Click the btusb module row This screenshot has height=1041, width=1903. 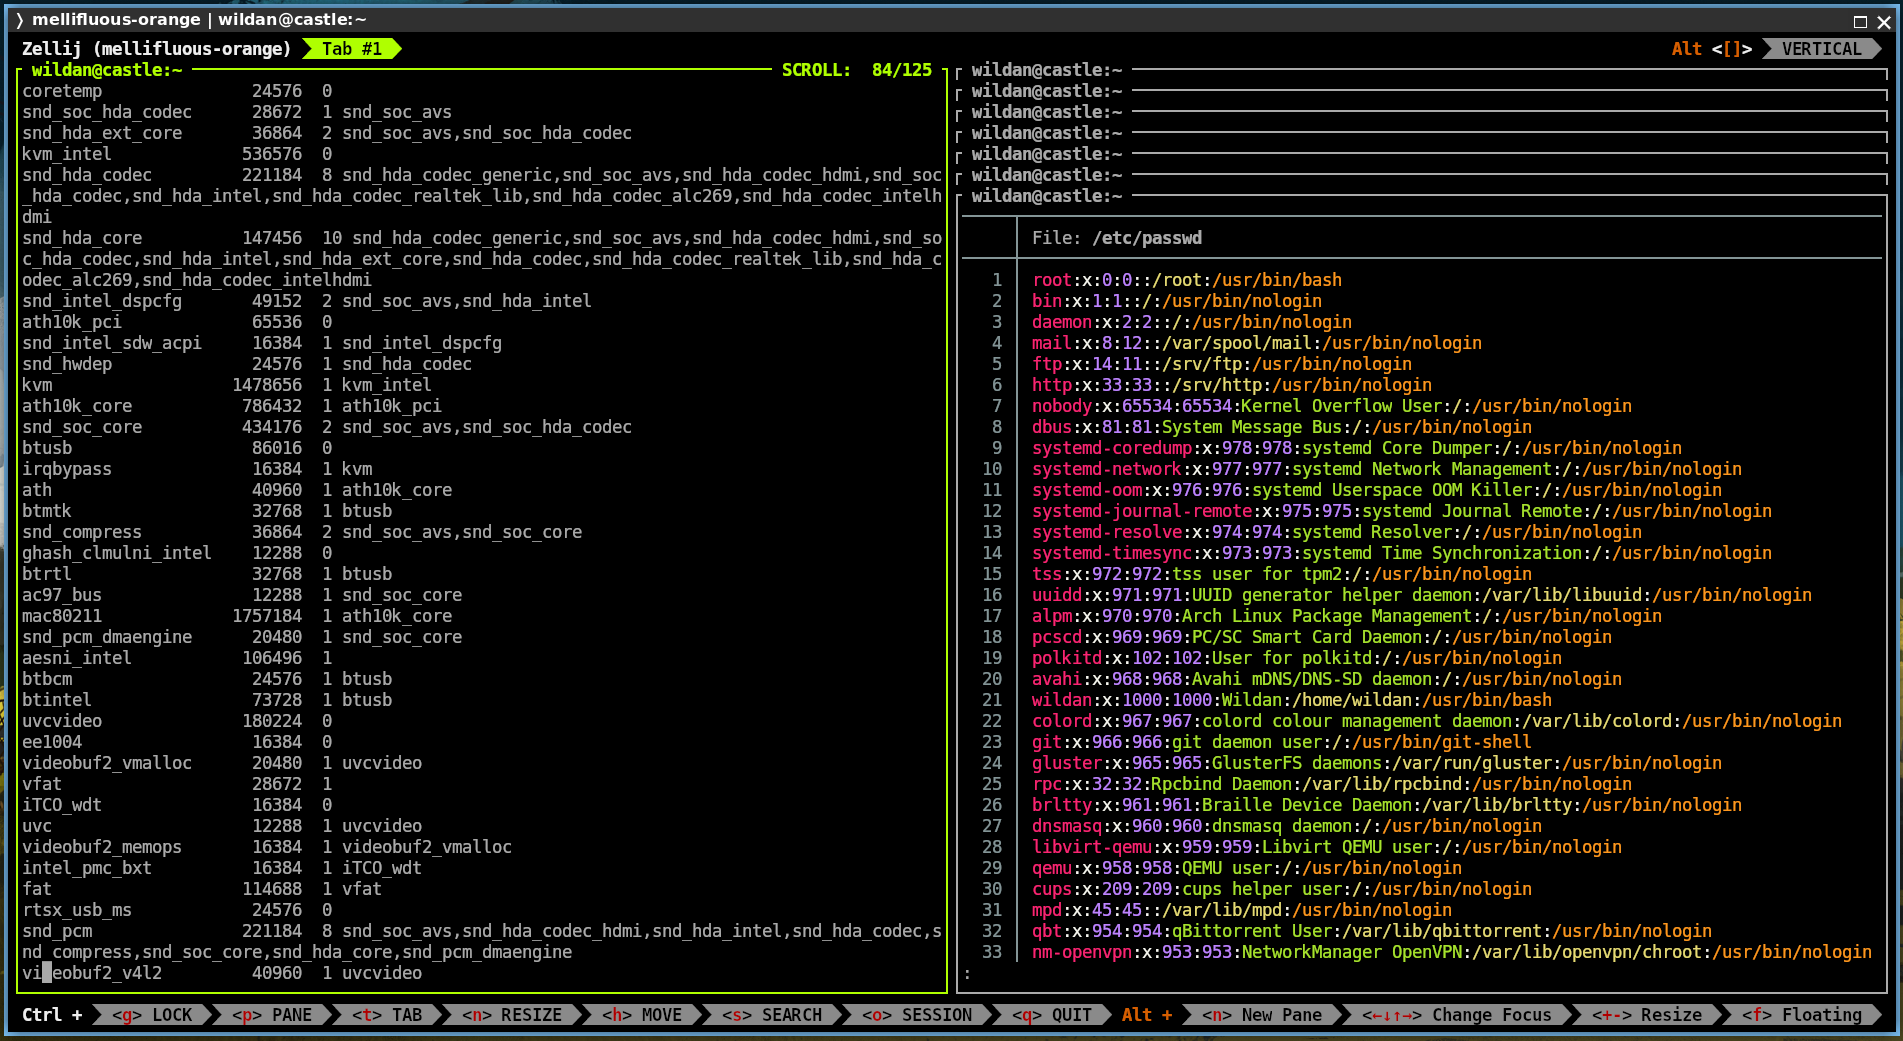click(177, 448)
